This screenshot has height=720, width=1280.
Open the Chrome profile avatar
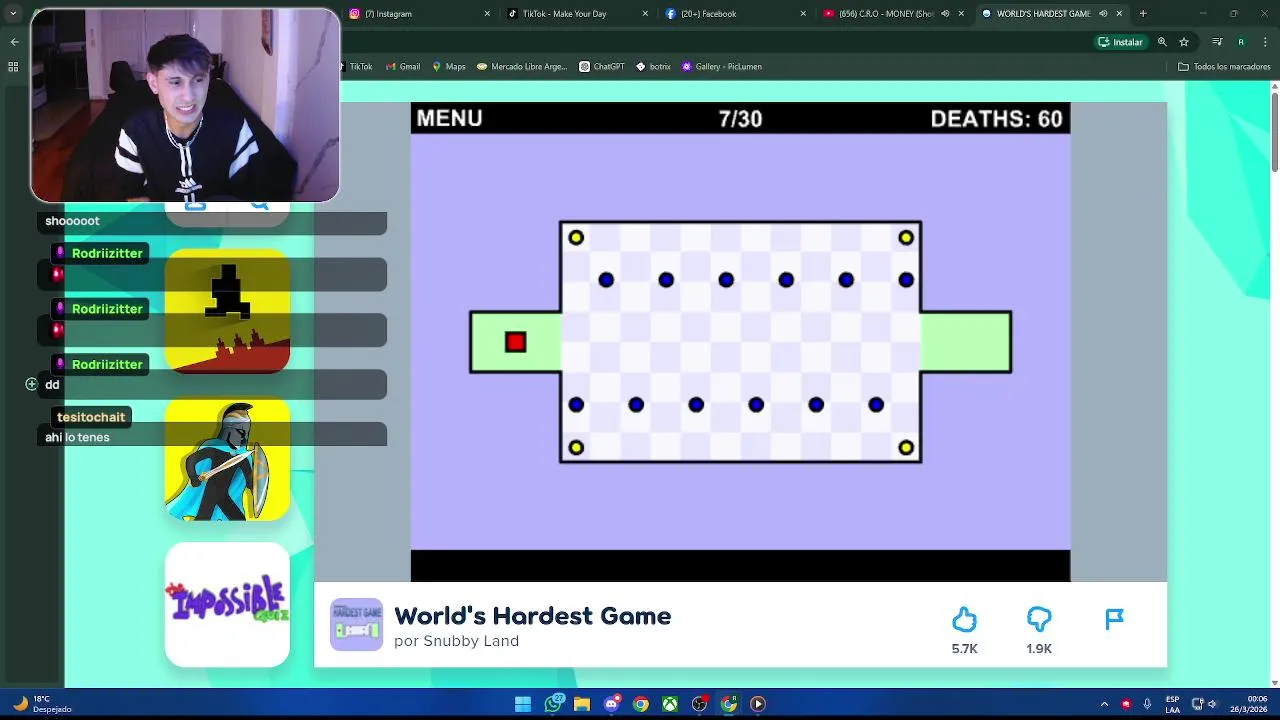pos(1241,42)
